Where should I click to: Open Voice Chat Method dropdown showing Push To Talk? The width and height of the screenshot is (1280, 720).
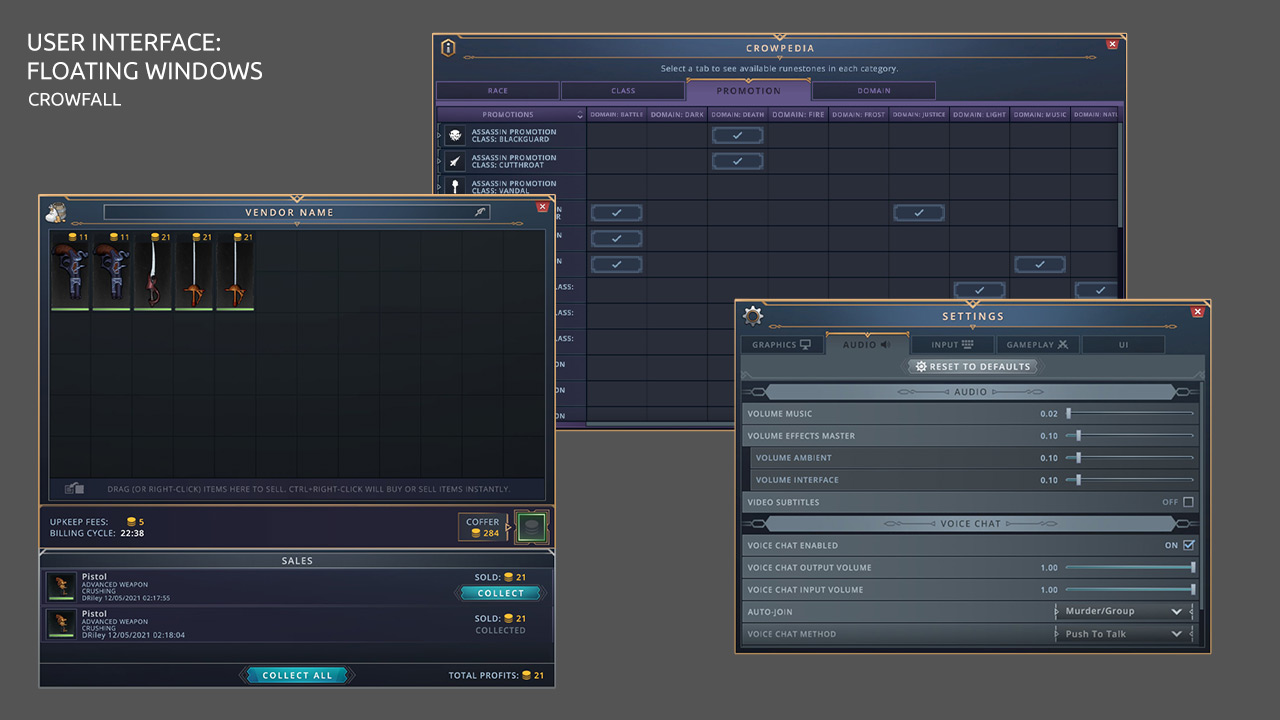coord(1124,634)
